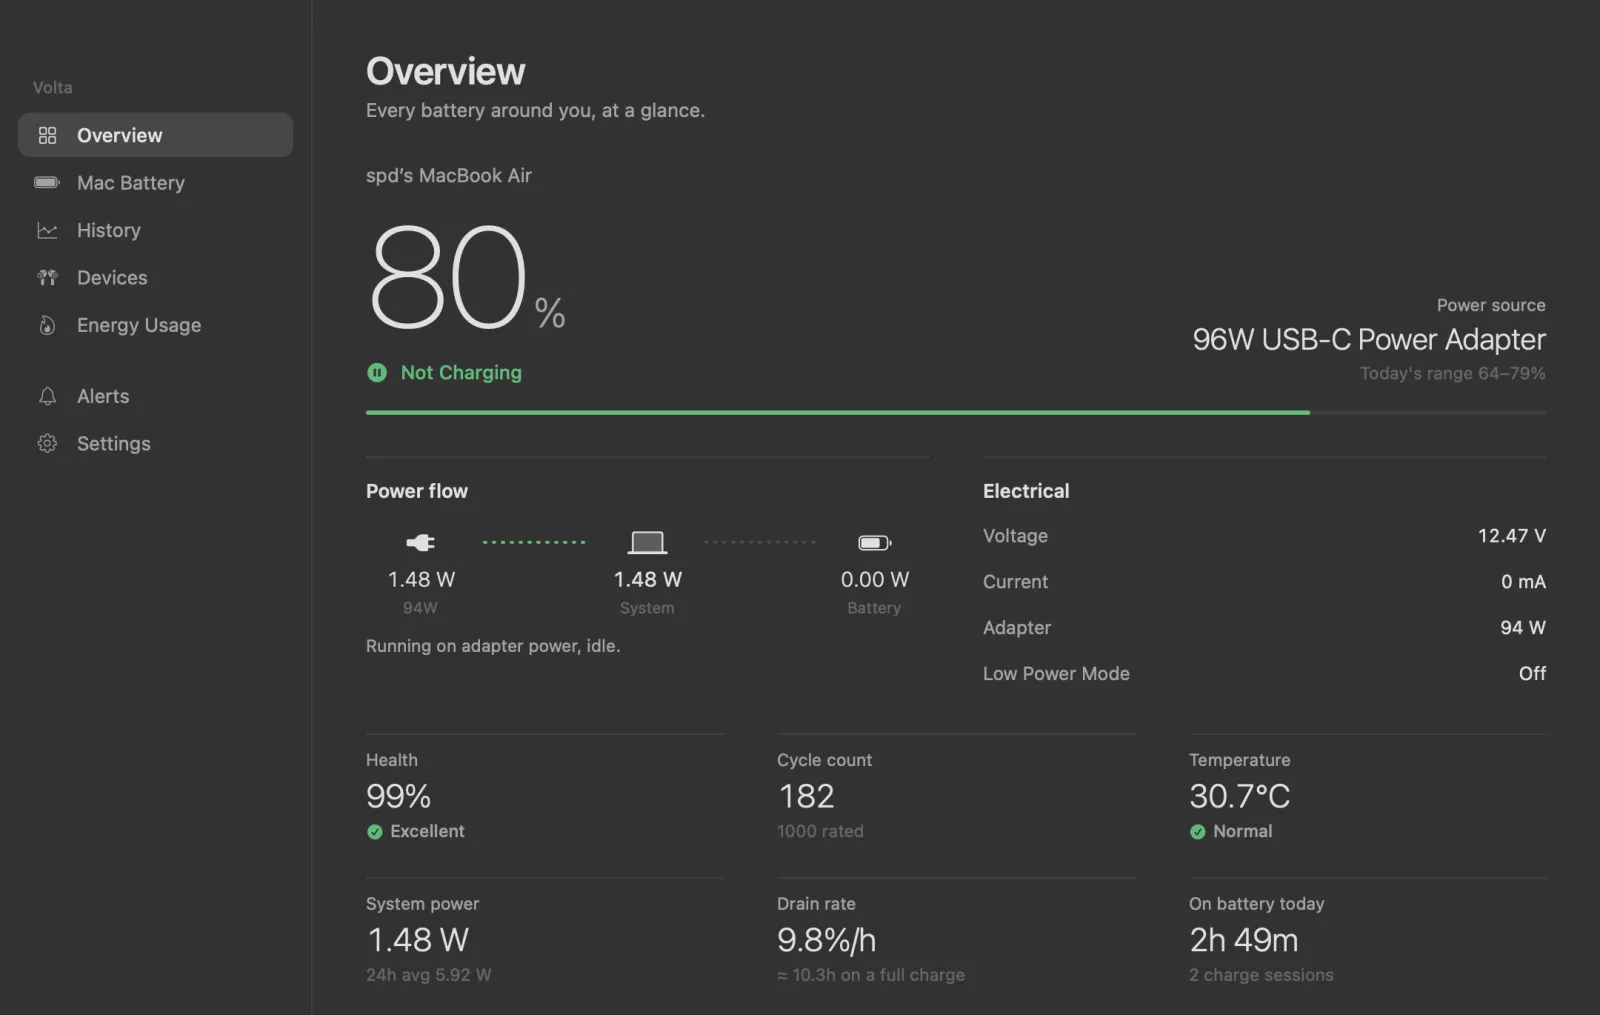The height and width of the screenshot is (1015, 1600).
Task: Click the 99% health value
Action: point(398,796)
